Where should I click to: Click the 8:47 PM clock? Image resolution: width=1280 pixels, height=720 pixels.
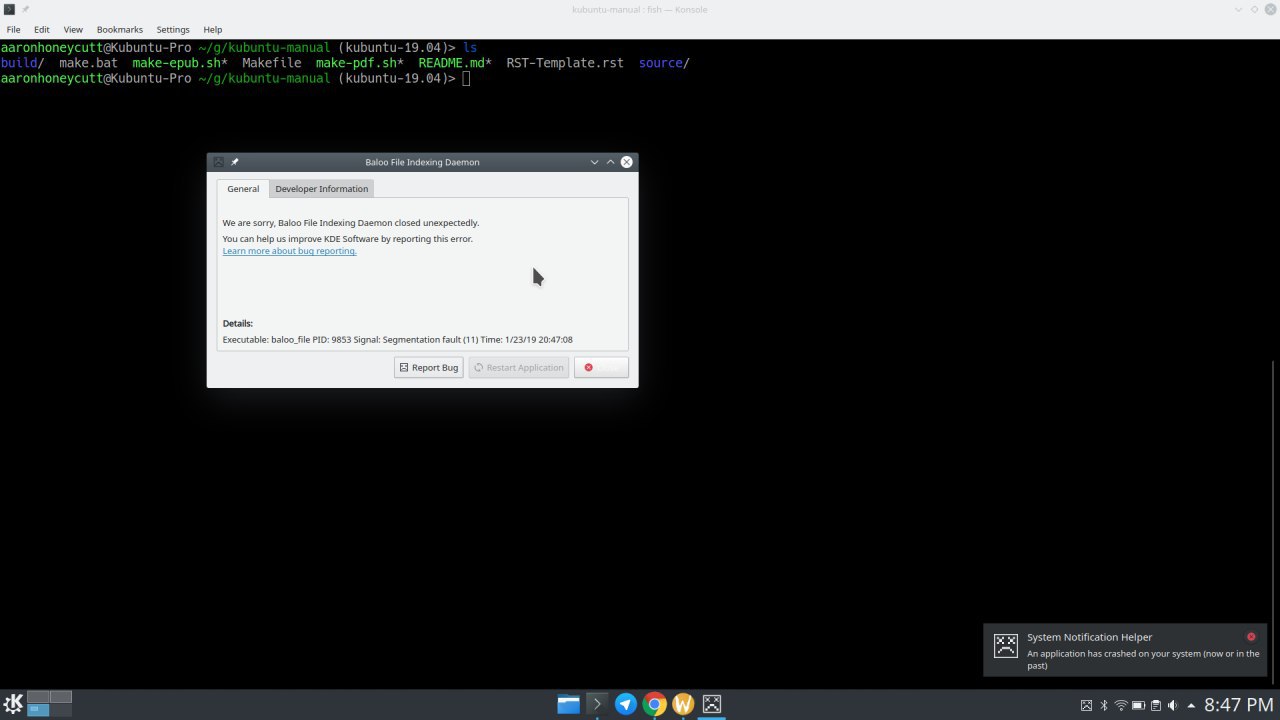[1239, 705]
